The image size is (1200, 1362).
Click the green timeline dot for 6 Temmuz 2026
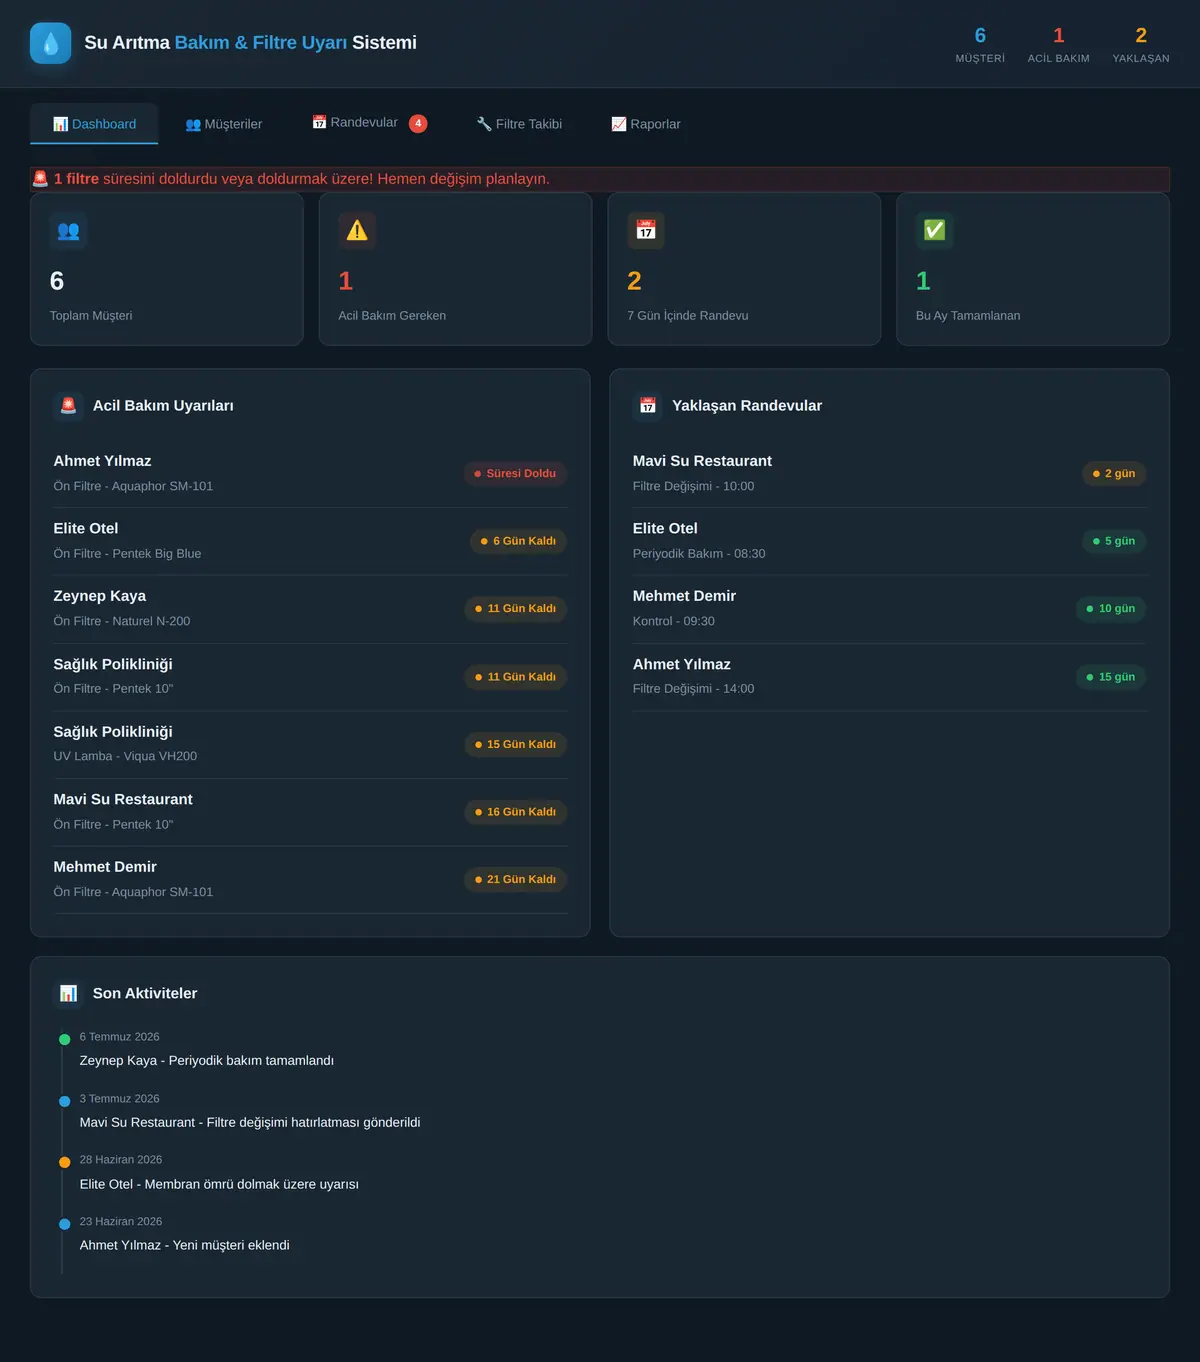click(x=65, y=1040)
